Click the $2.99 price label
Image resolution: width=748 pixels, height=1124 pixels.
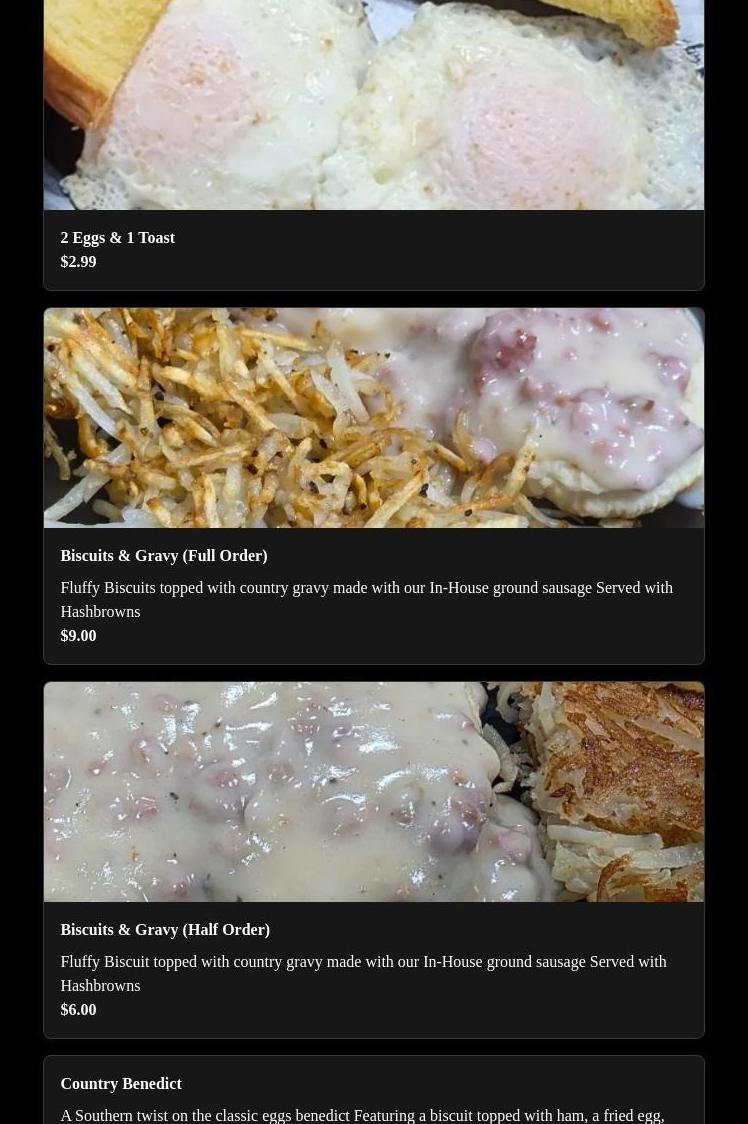tap(78, 262)
